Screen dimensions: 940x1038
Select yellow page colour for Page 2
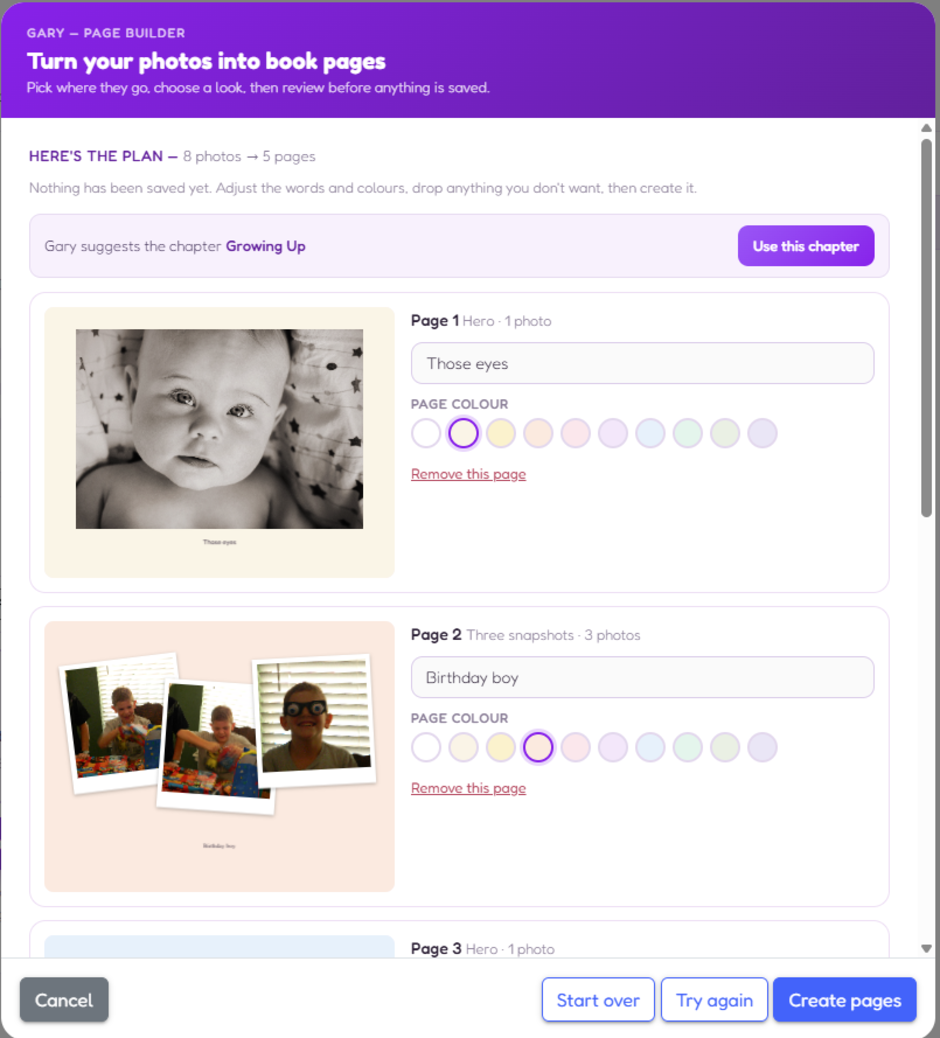(500, 747)
